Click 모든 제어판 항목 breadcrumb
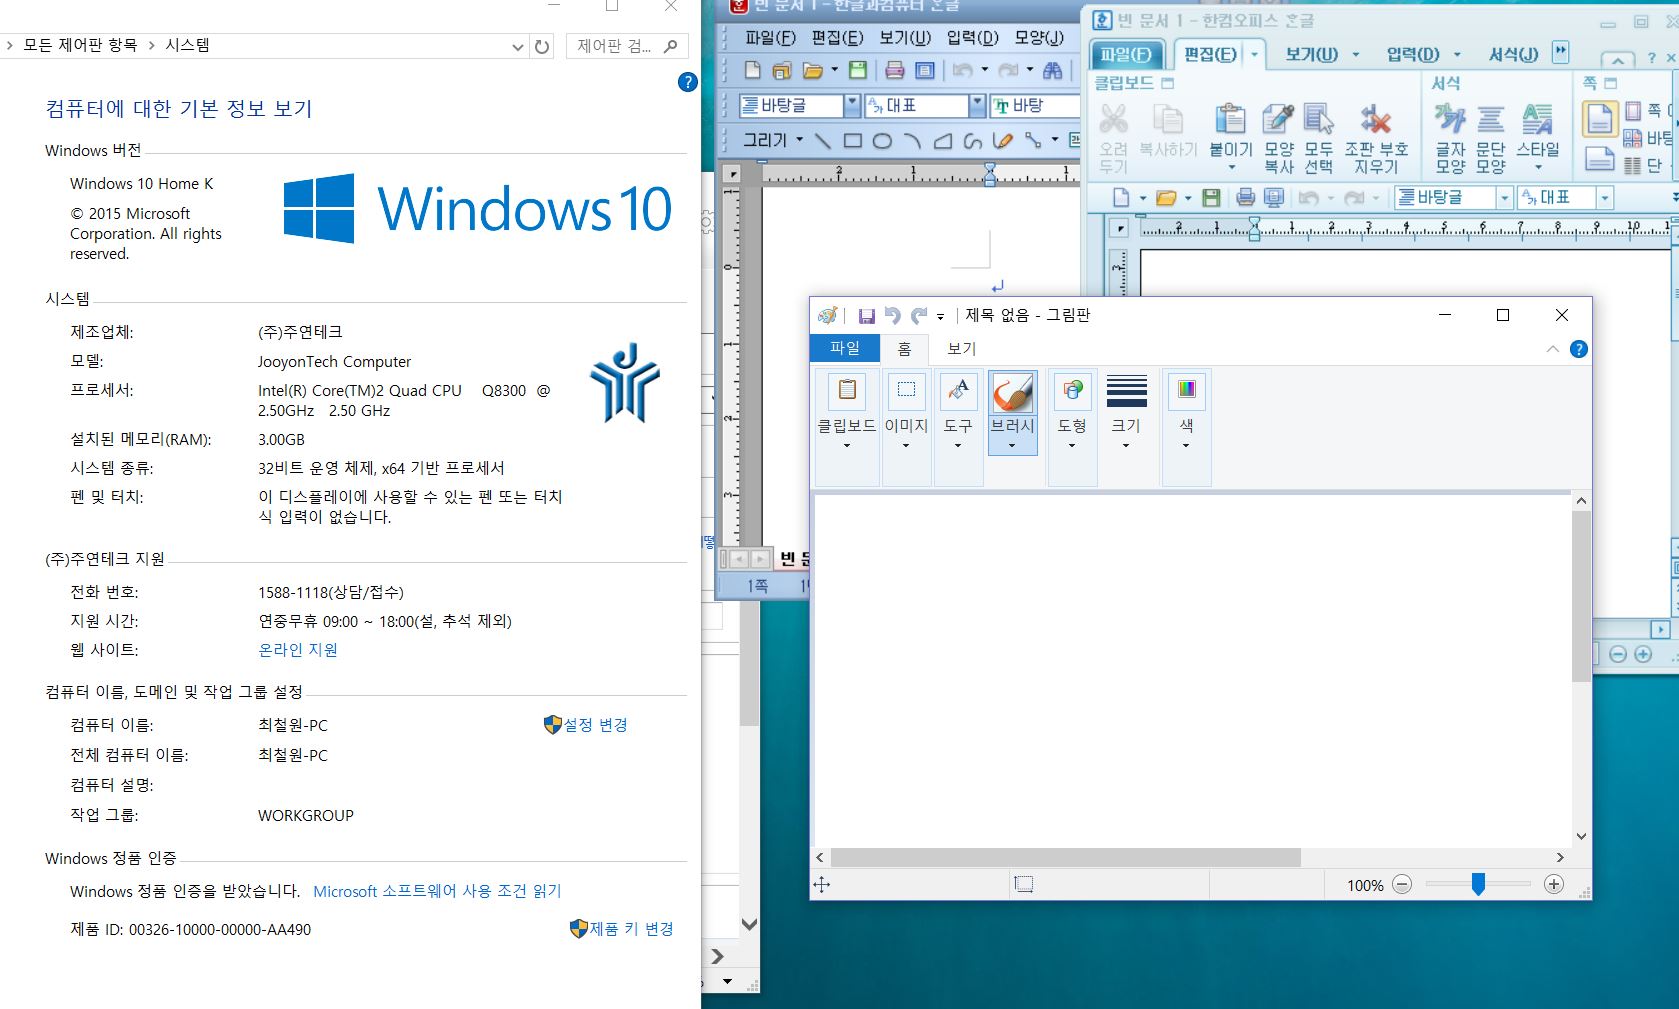This screenshot has height=1009, width=1679. coord(80,45)
